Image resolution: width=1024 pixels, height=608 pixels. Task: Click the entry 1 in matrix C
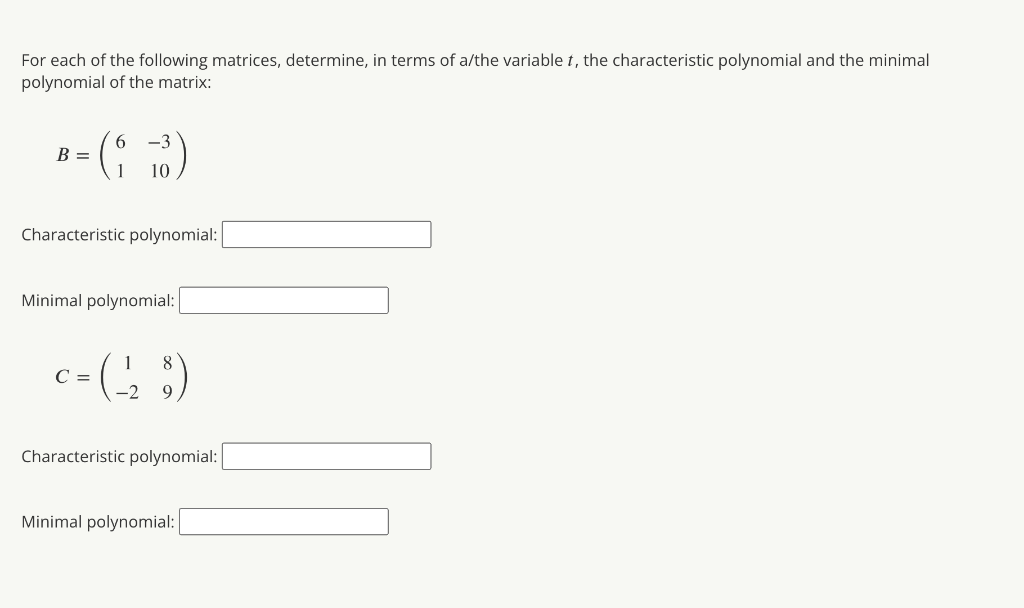coord(129,364)
